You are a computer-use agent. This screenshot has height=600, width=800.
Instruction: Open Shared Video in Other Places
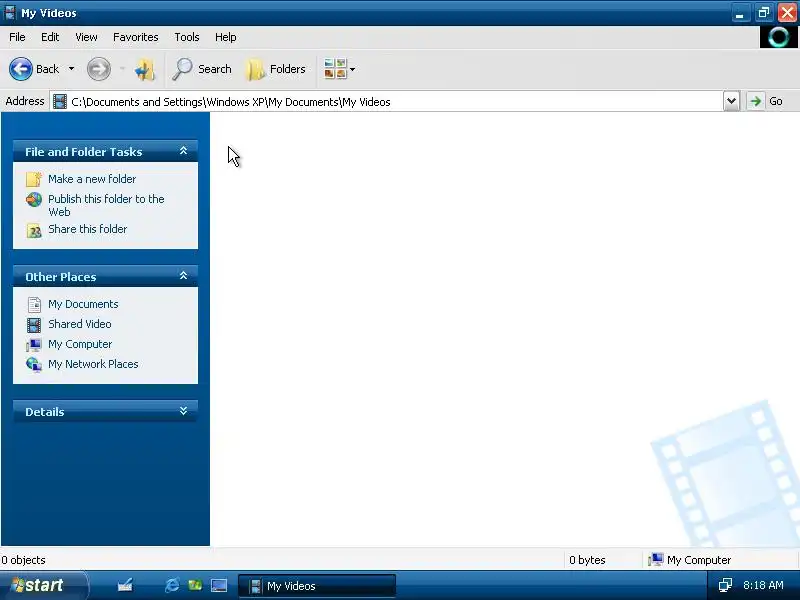pos(80,324)
